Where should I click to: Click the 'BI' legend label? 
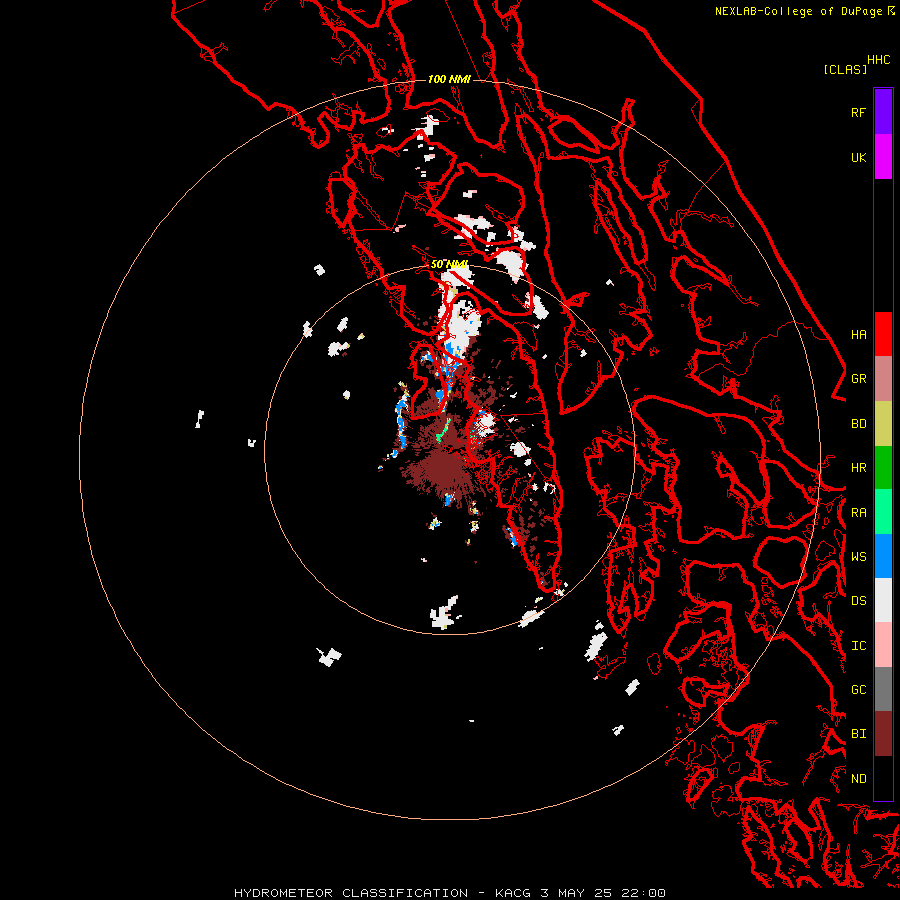(x=858, y=734)
